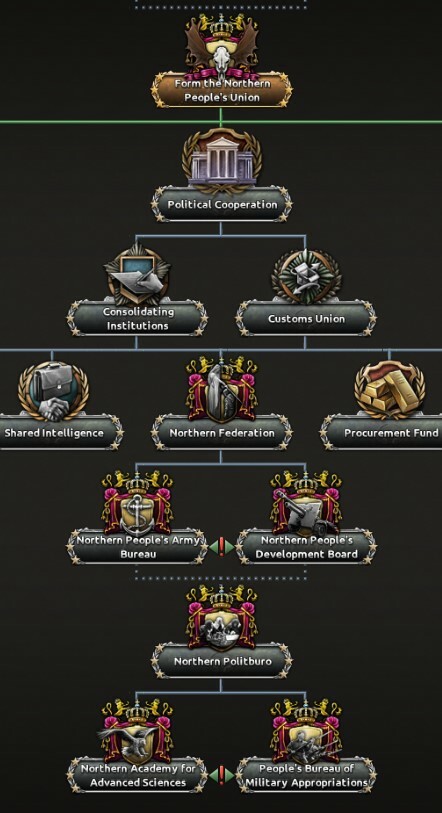442x813 pixels.
Task: Select the Form the Northern People's Union focus label
Action: point(222,90)
